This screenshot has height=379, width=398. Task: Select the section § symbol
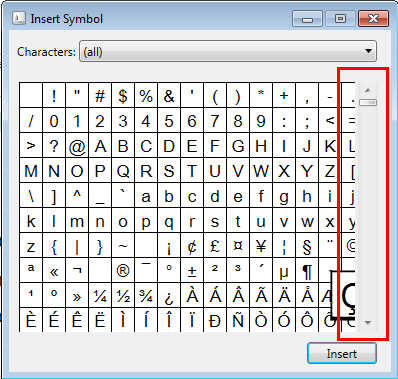307,246
